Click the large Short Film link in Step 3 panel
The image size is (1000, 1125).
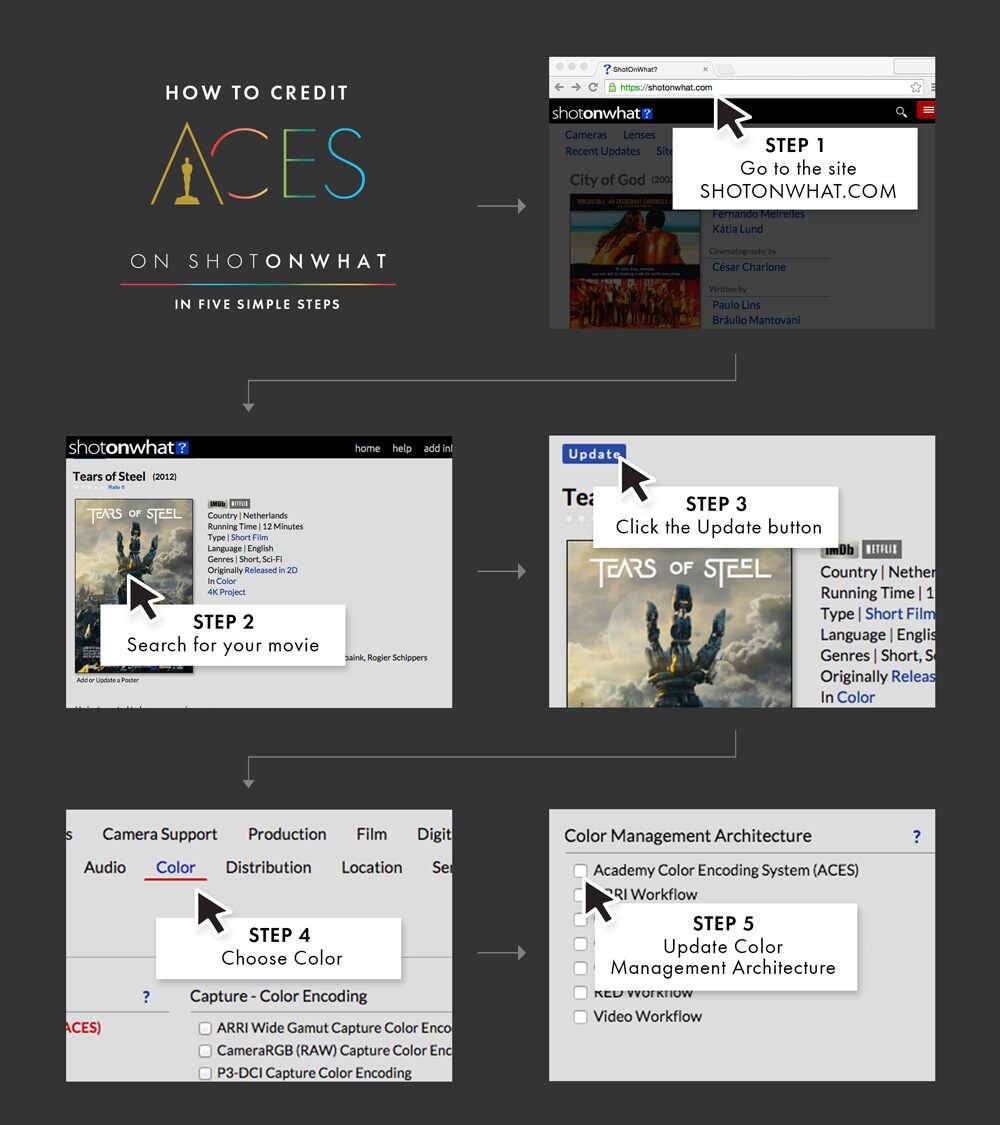(900, 614)
